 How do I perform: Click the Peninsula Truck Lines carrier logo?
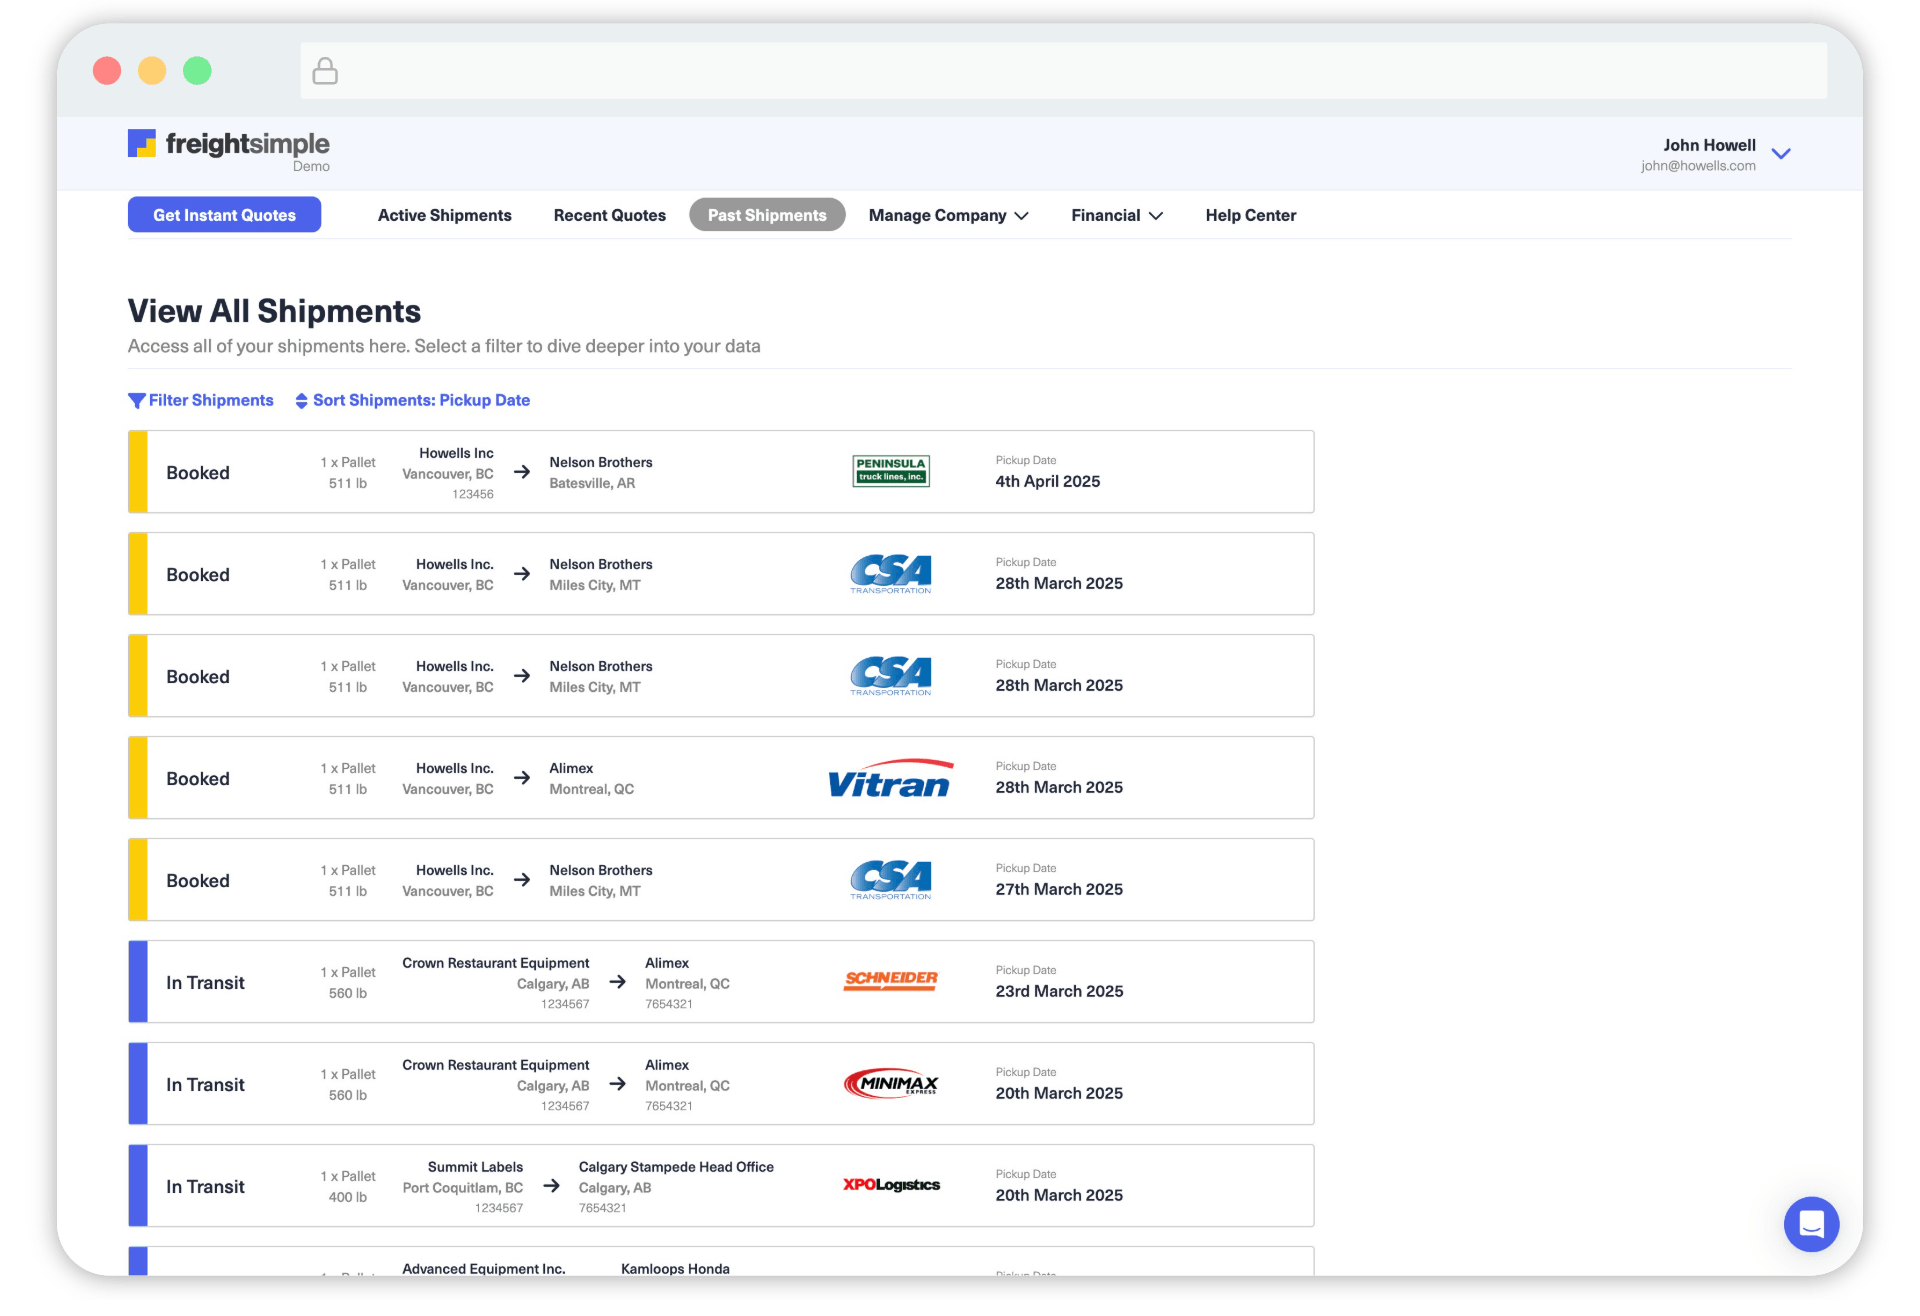890,471
